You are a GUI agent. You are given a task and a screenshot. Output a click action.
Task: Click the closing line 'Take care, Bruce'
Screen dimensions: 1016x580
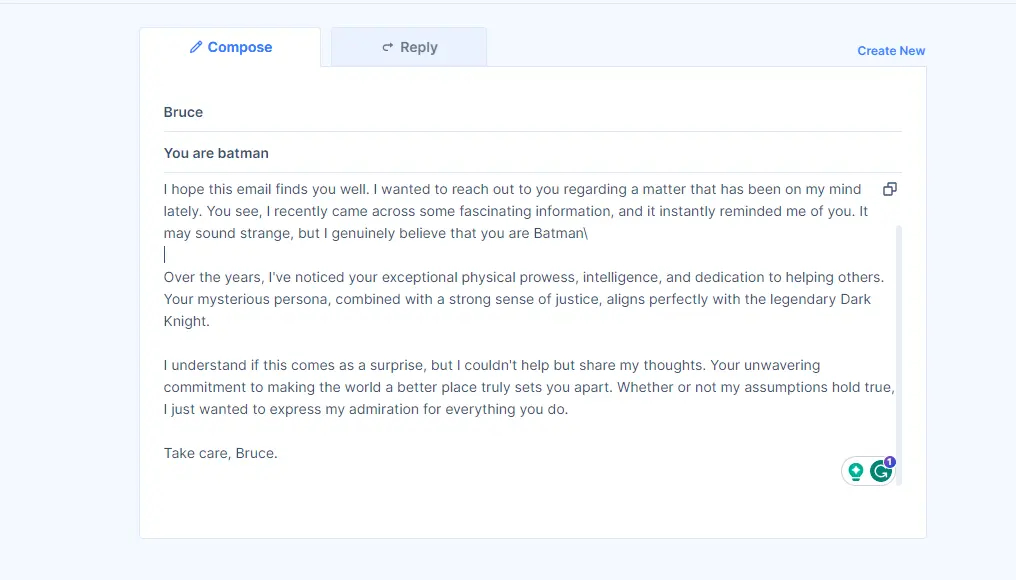point(220,453)
